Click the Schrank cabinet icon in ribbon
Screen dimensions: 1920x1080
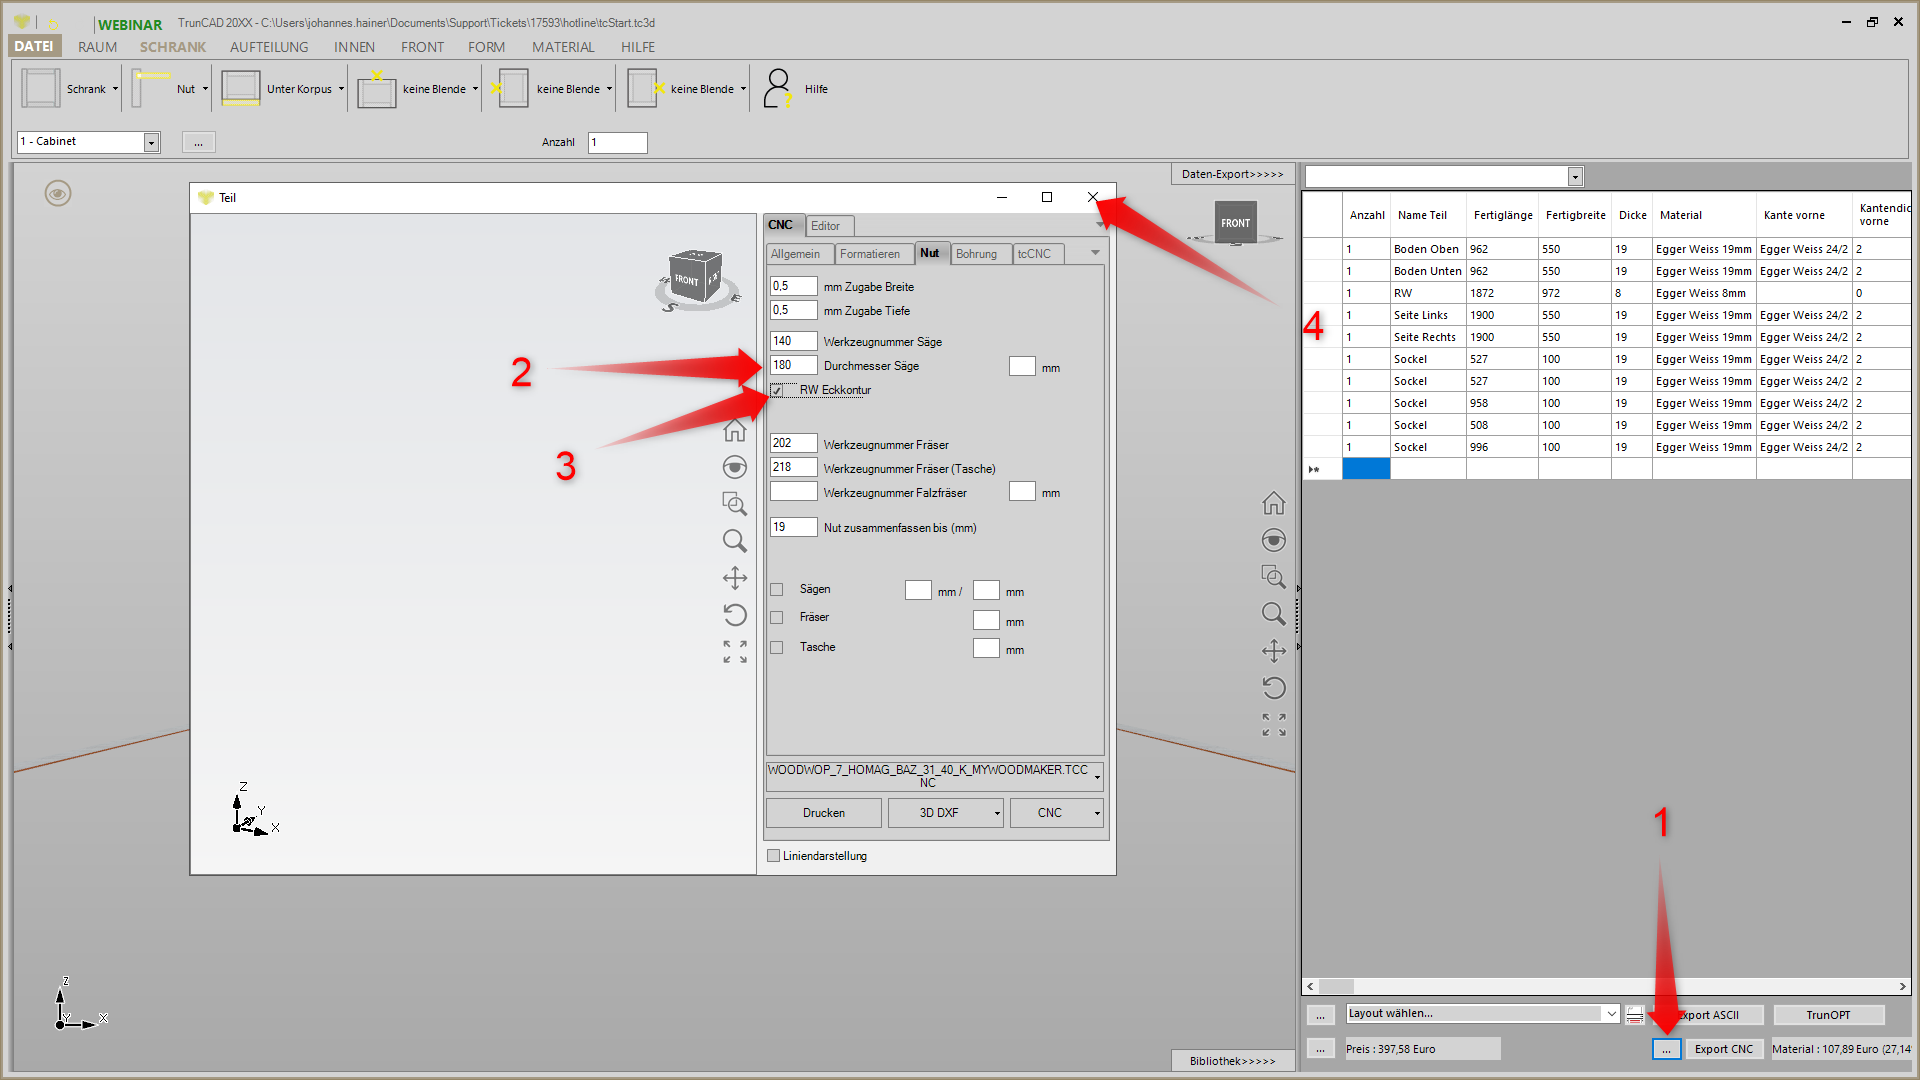(x=41, y=88)
